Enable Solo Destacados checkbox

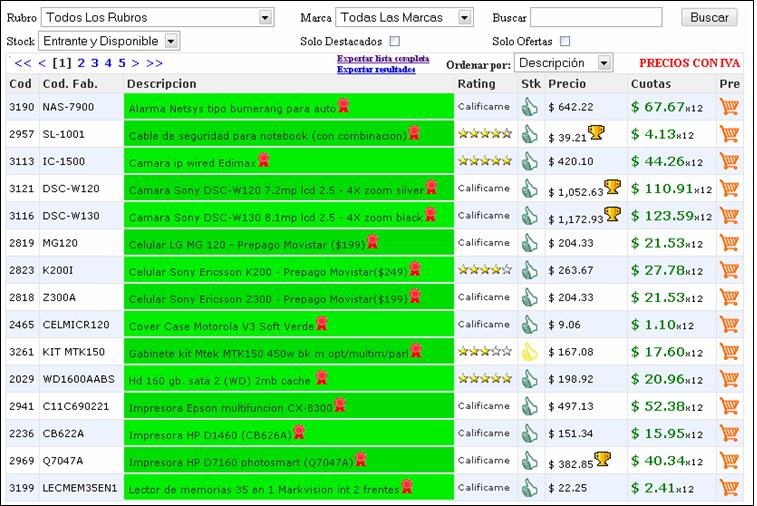(394, 41)
